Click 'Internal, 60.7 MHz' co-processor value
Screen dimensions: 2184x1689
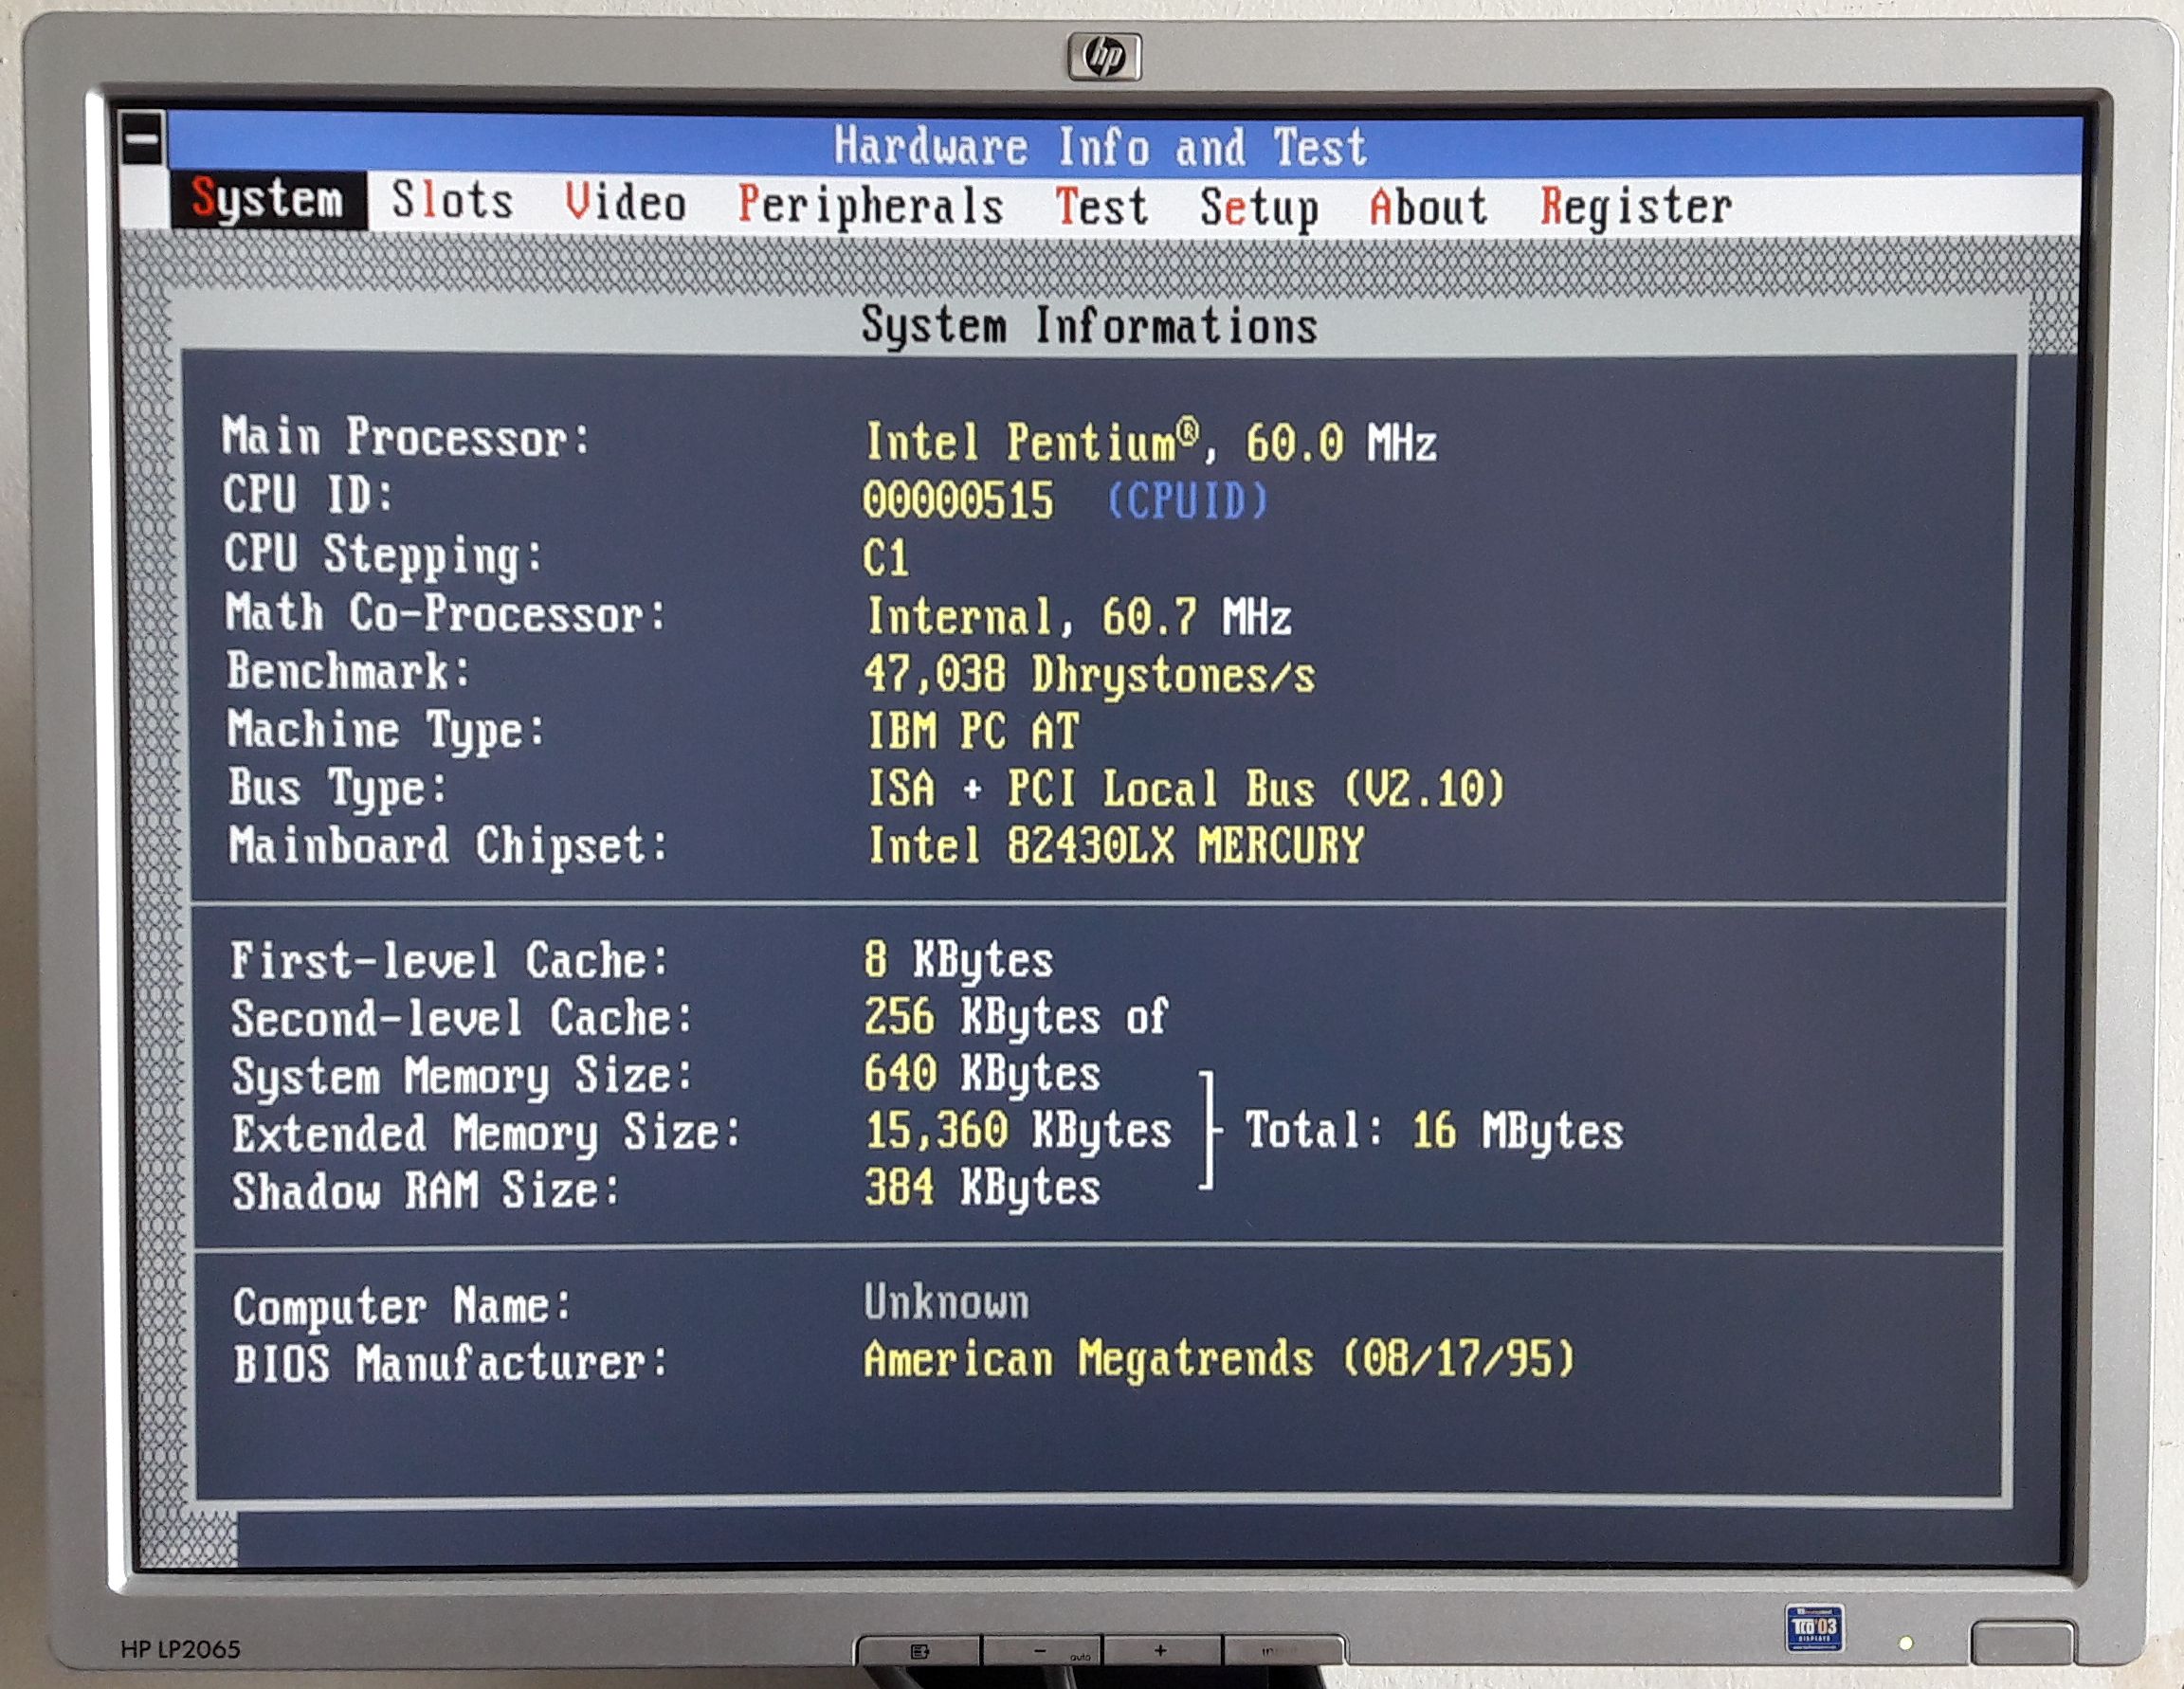tap(1079, 616)
